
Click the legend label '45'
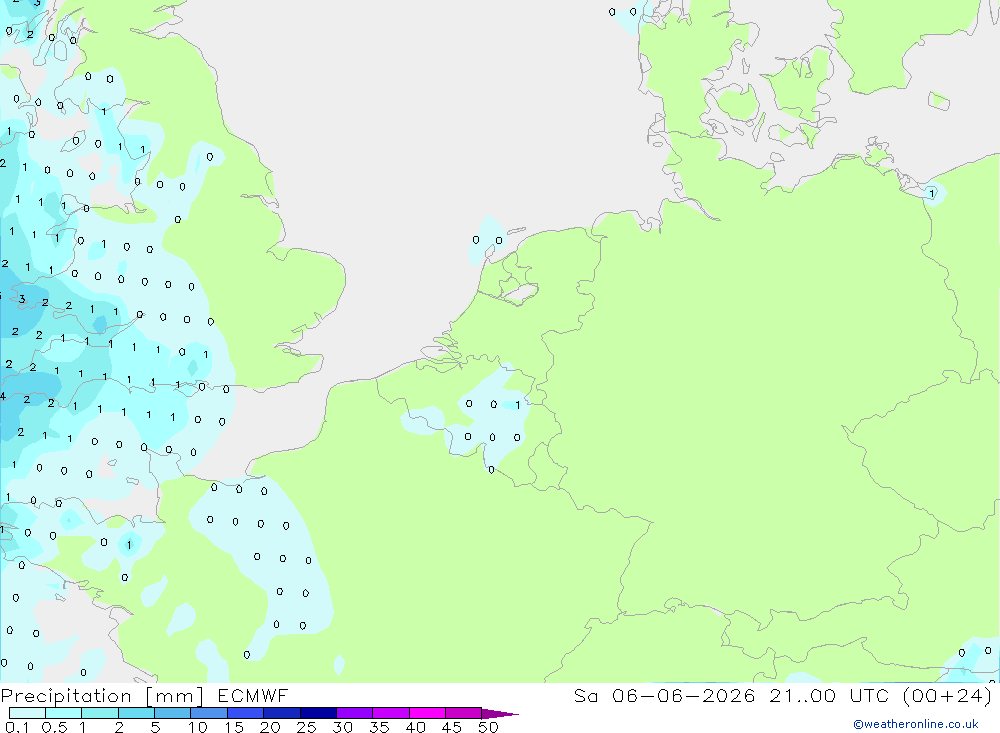pos(452,727)
